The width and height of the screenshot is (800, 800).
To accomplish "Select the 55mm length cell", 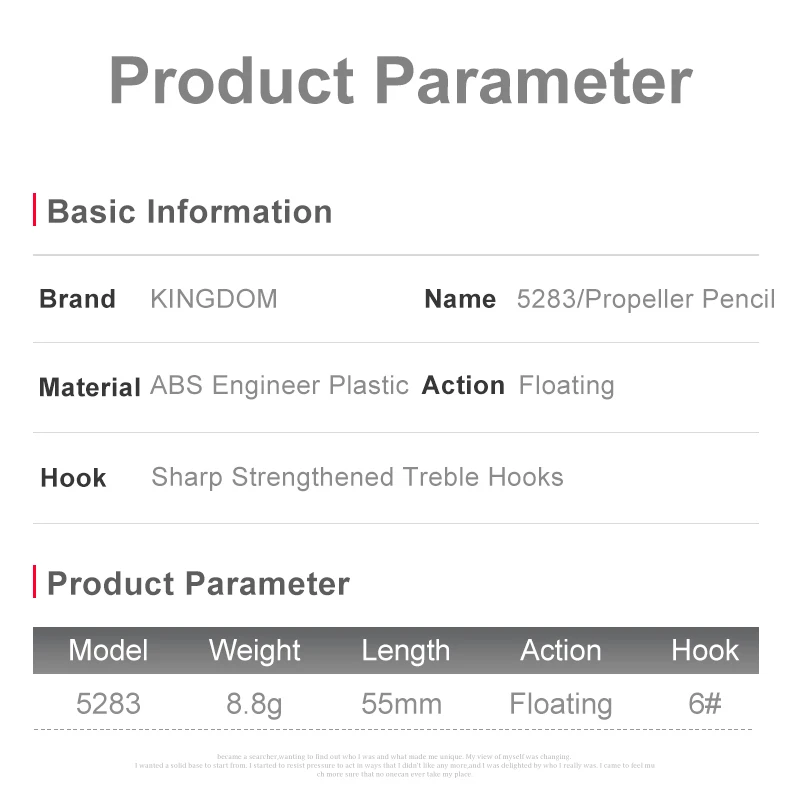I will [402, 704].
